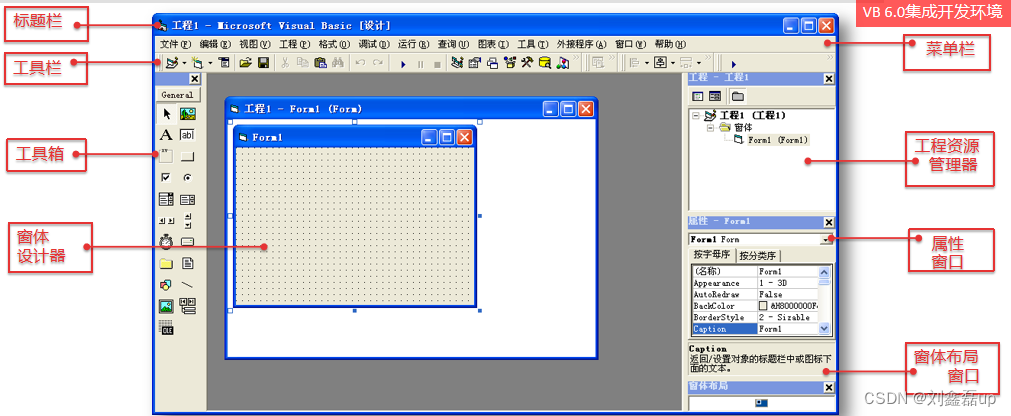Screen dimensions: 1011x416
Task: Click the Paste clipboard toolbar icon
Action: (x=320, y=63)
